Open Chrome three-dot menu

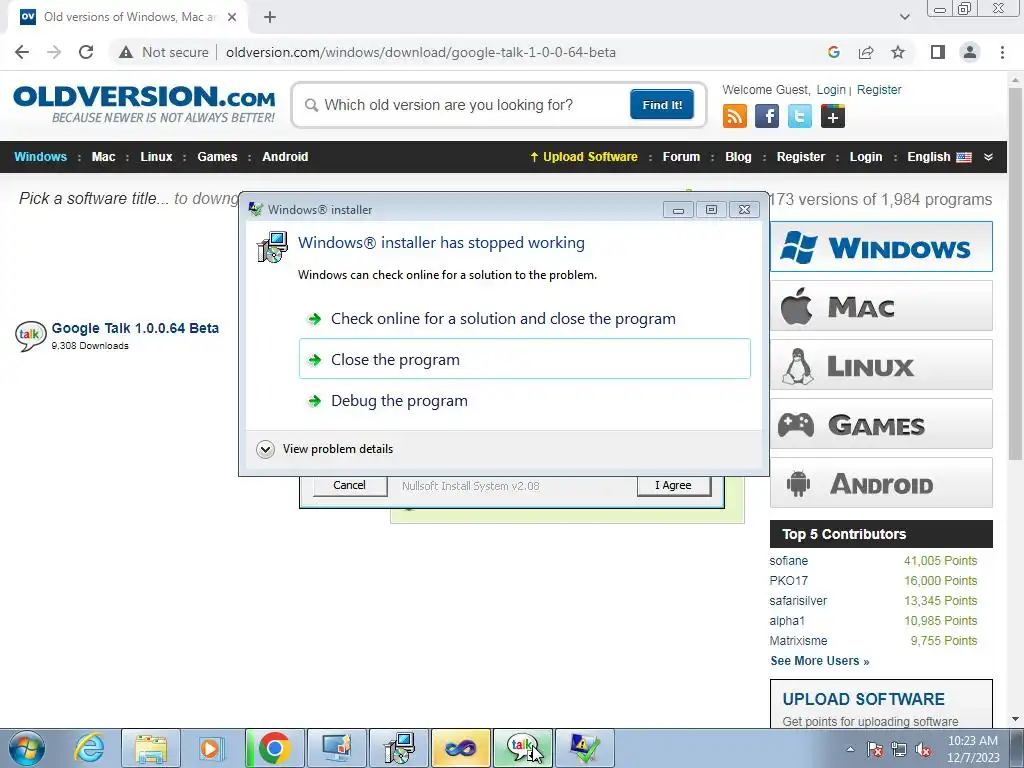tap(1002, 52)
